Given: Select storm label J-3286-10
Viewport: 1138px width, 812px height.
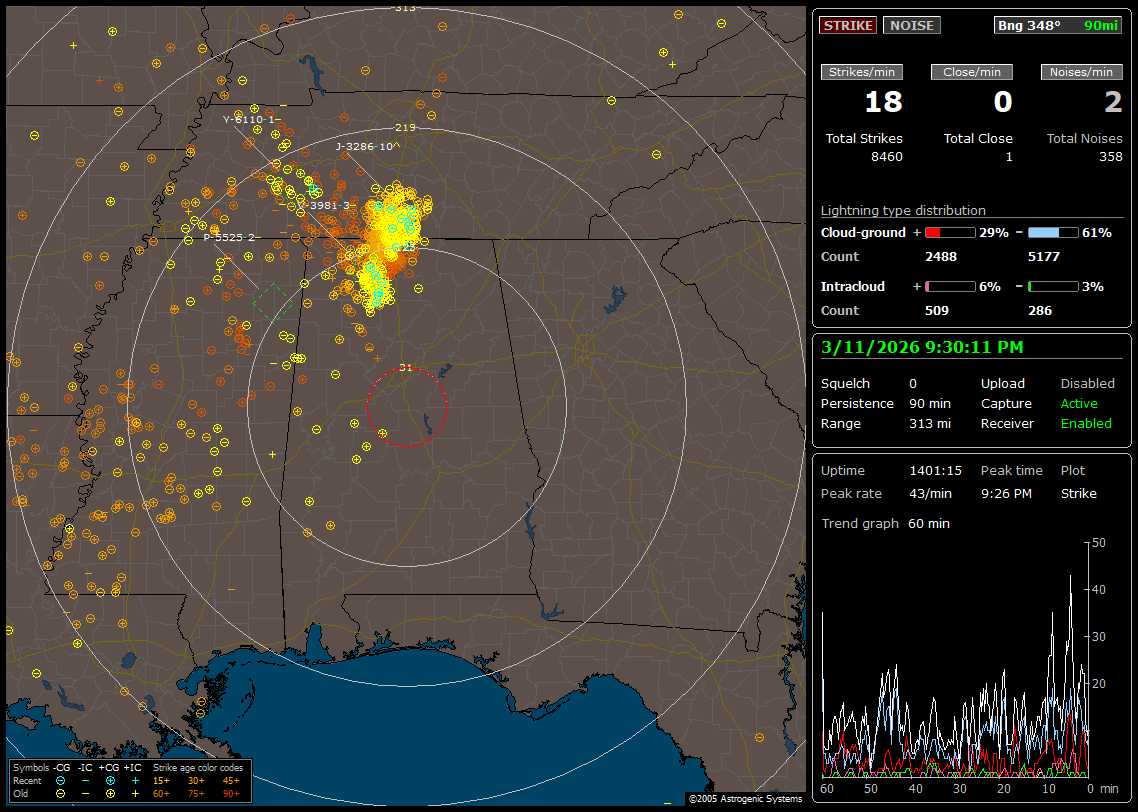Looking at the screenshot, I should (364, 147).
